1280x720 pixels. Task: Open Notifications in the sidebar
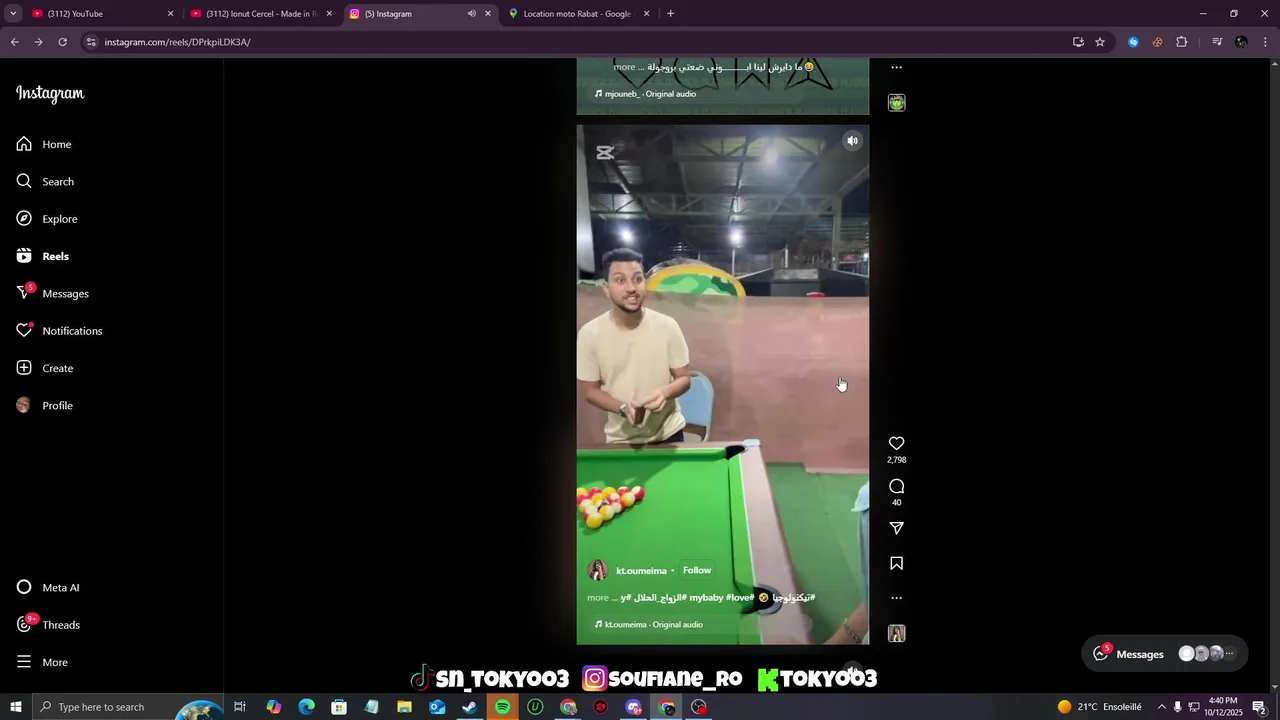point(59,331)
